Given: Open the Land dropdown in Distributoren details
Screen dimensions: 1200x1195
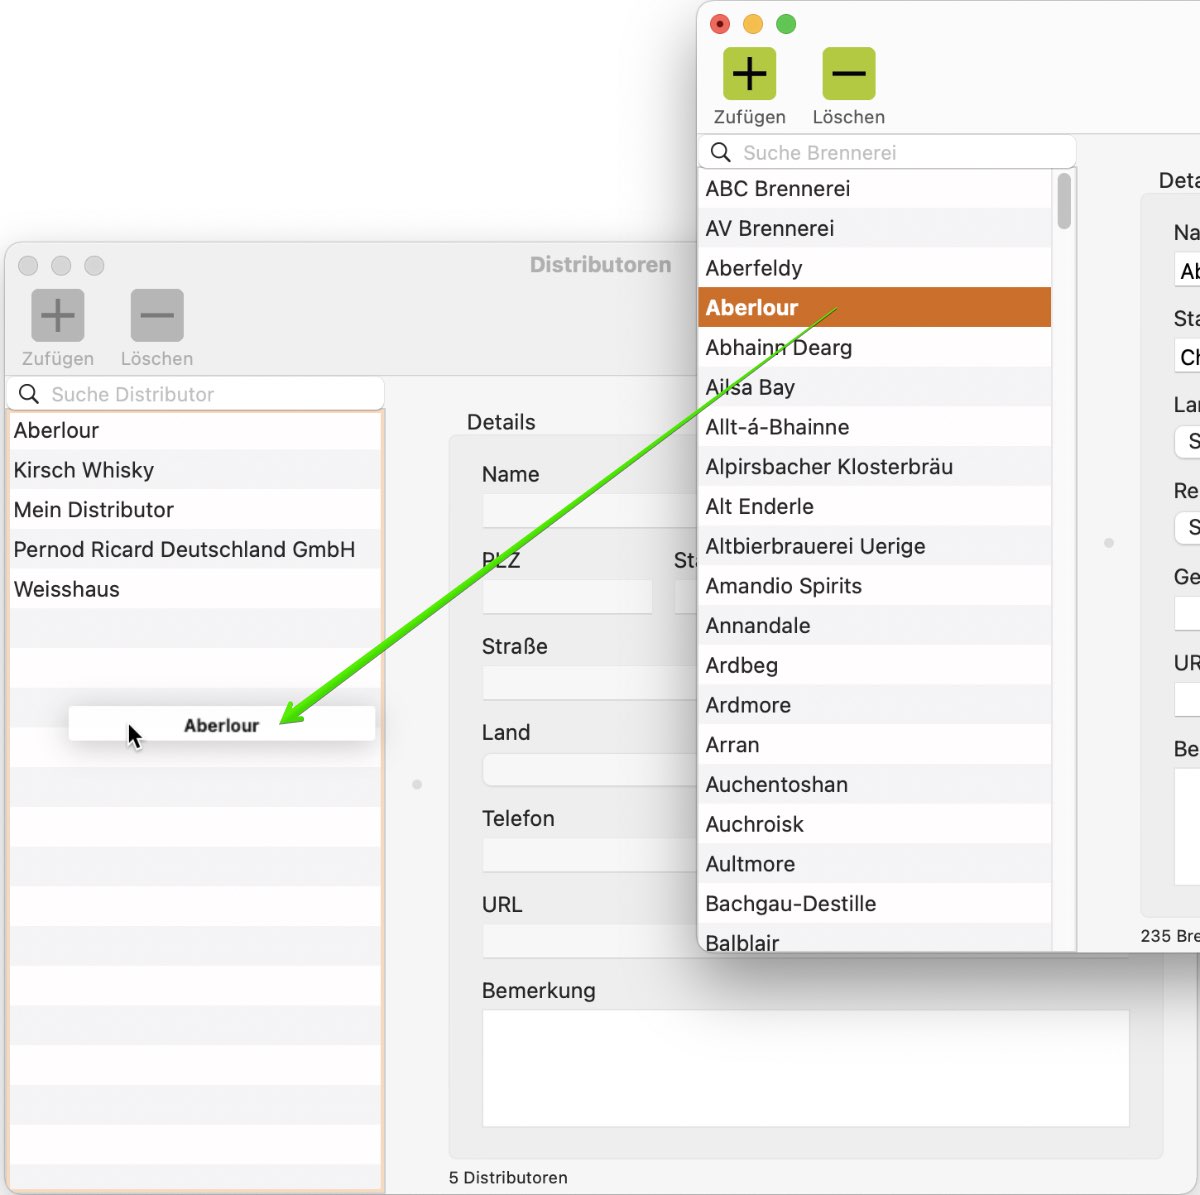Looking at the screenshot, I should pos(590,769).
